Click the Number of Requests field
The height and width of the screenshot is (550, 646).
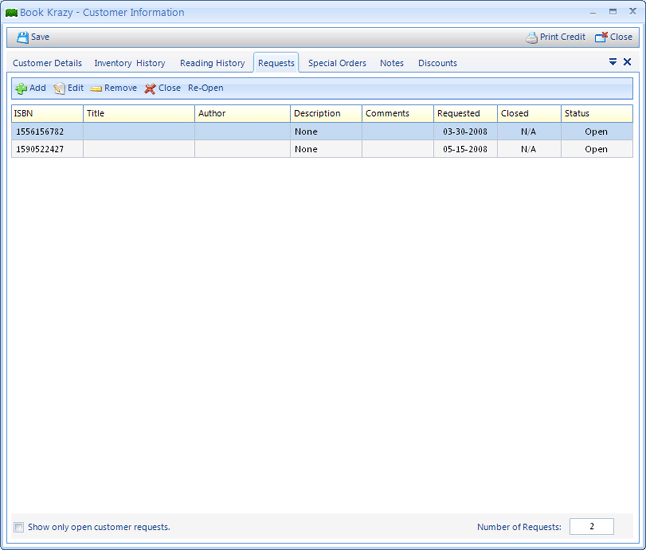pyautogui.click(x=591, y=527)
